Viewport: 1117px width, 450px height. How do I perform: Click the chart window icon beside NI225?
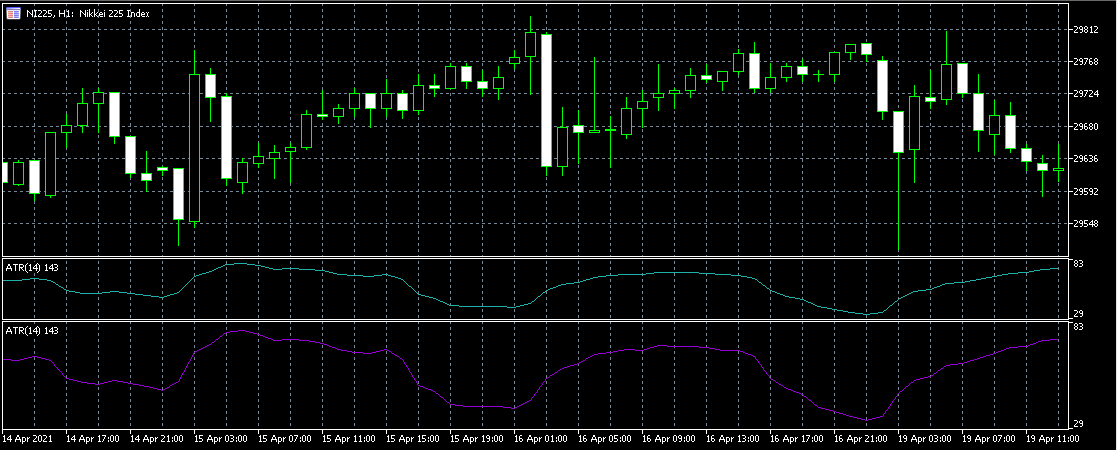point(14,14)
